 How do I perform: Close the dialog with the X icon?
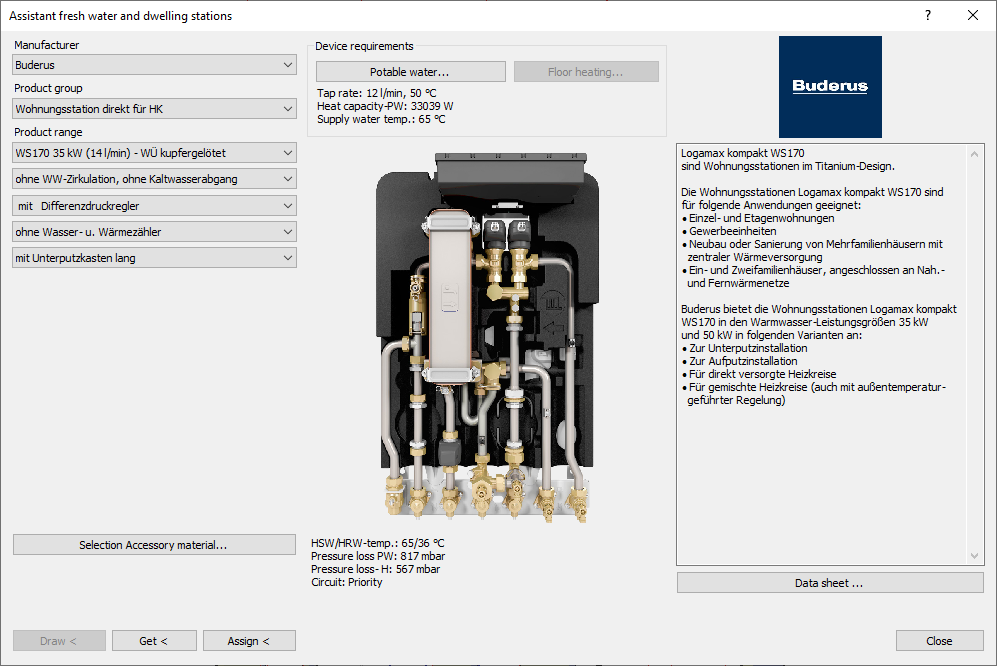pos(973,15)
